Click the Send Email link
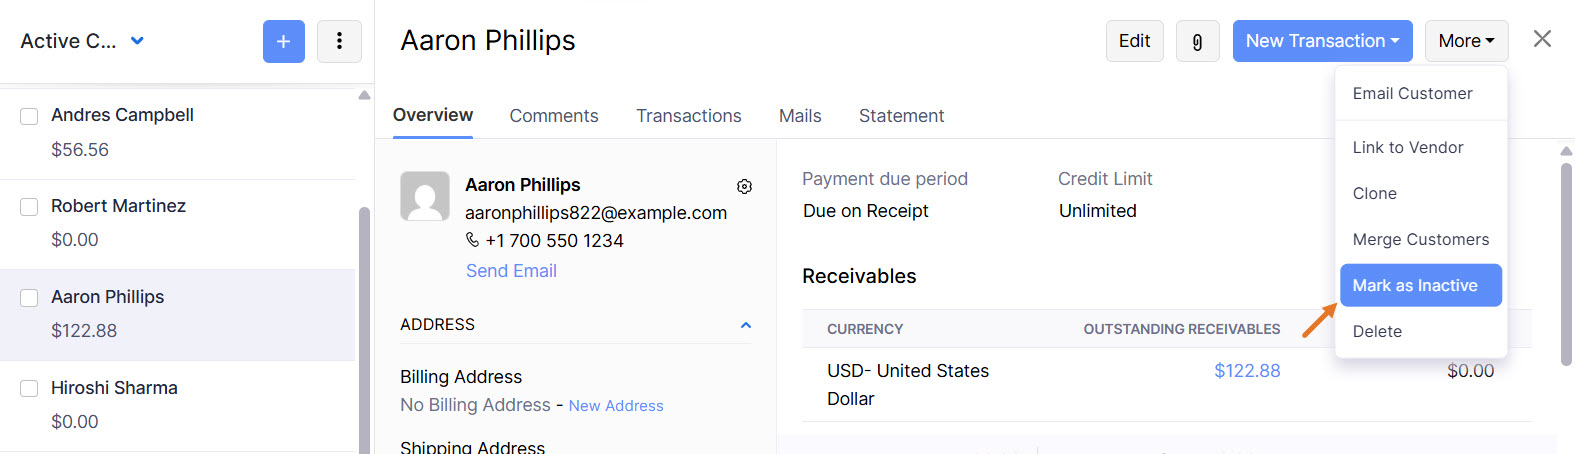 click(511, 271)
